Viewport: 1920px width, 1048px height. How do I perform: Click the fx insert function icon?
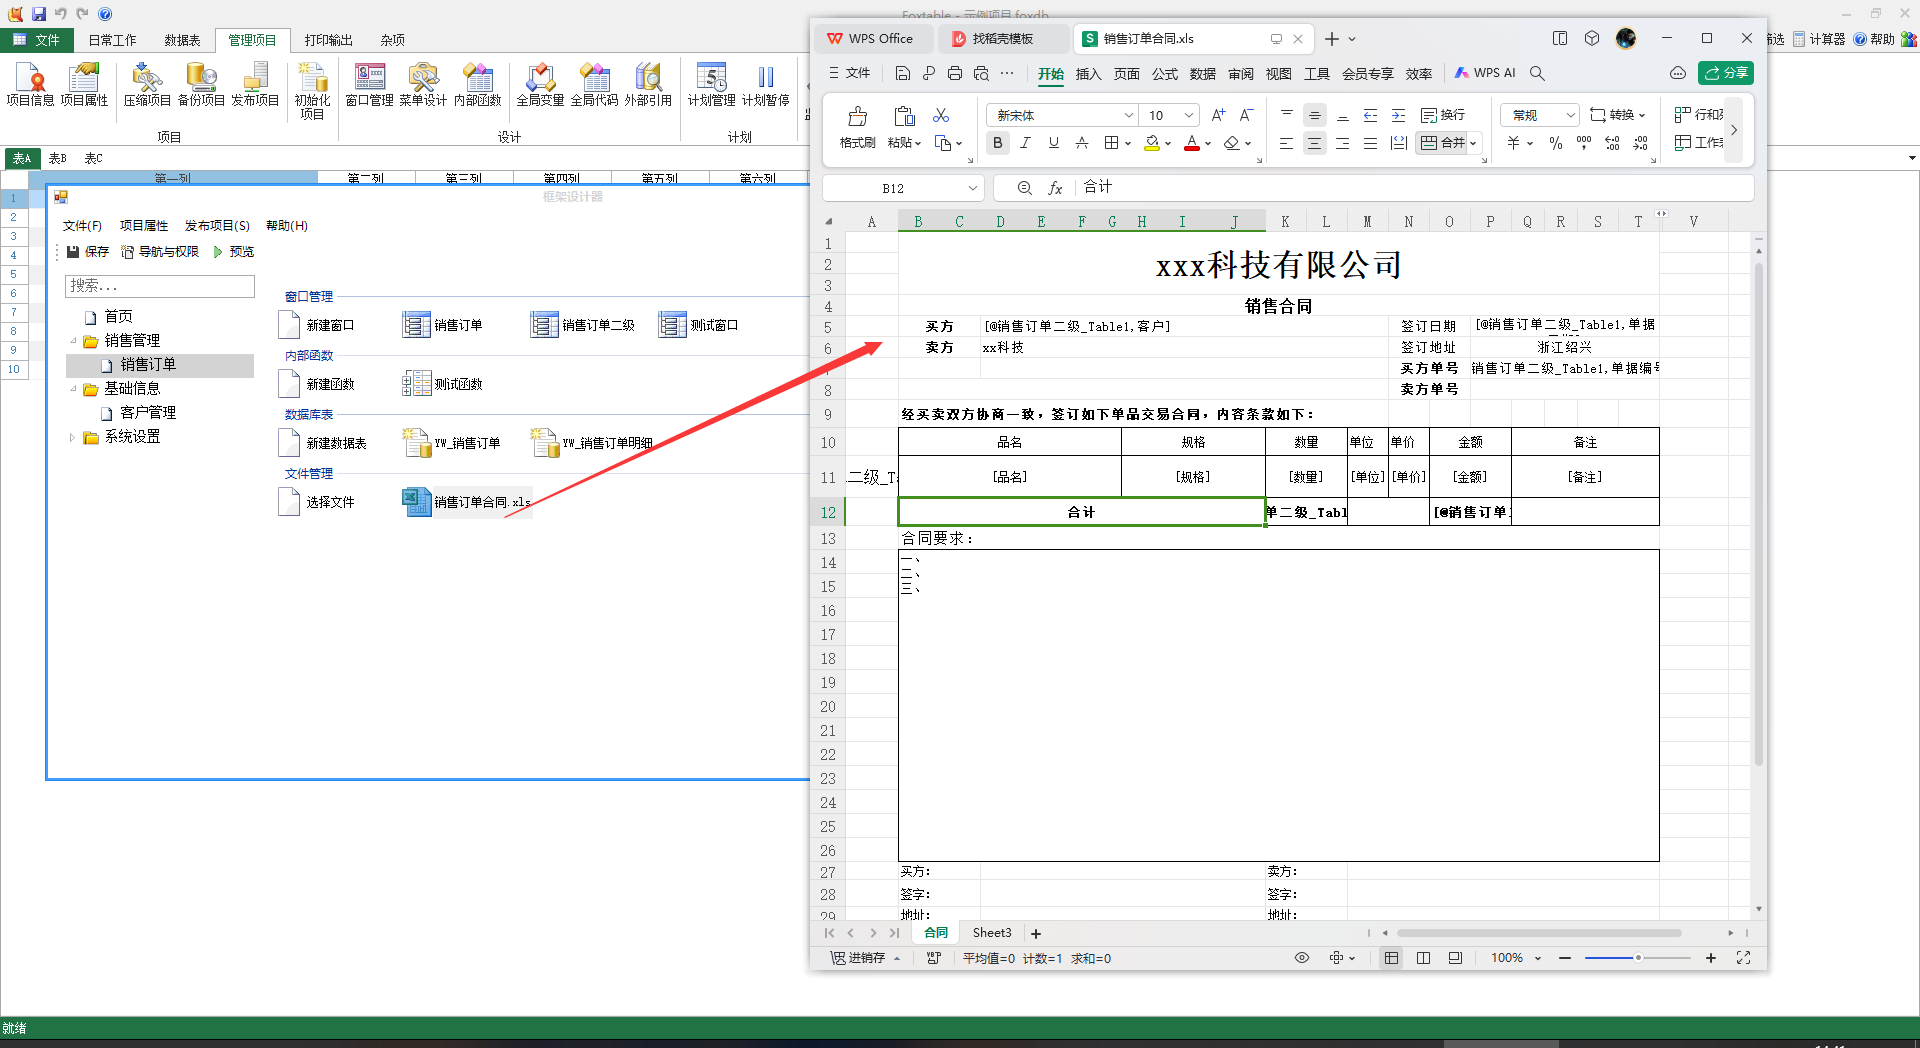pos(1055,188)
